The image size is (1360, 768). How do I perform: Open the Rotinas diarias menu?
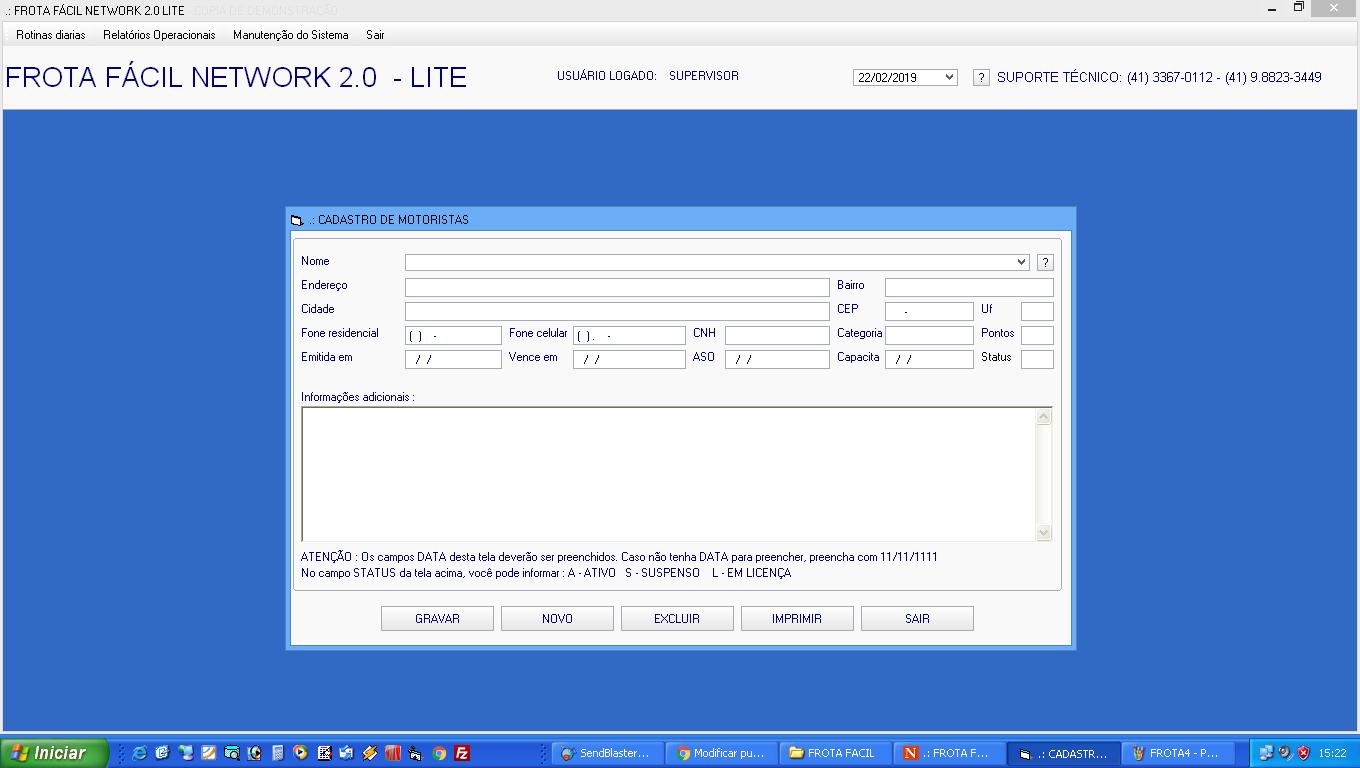tap(49, 33)
